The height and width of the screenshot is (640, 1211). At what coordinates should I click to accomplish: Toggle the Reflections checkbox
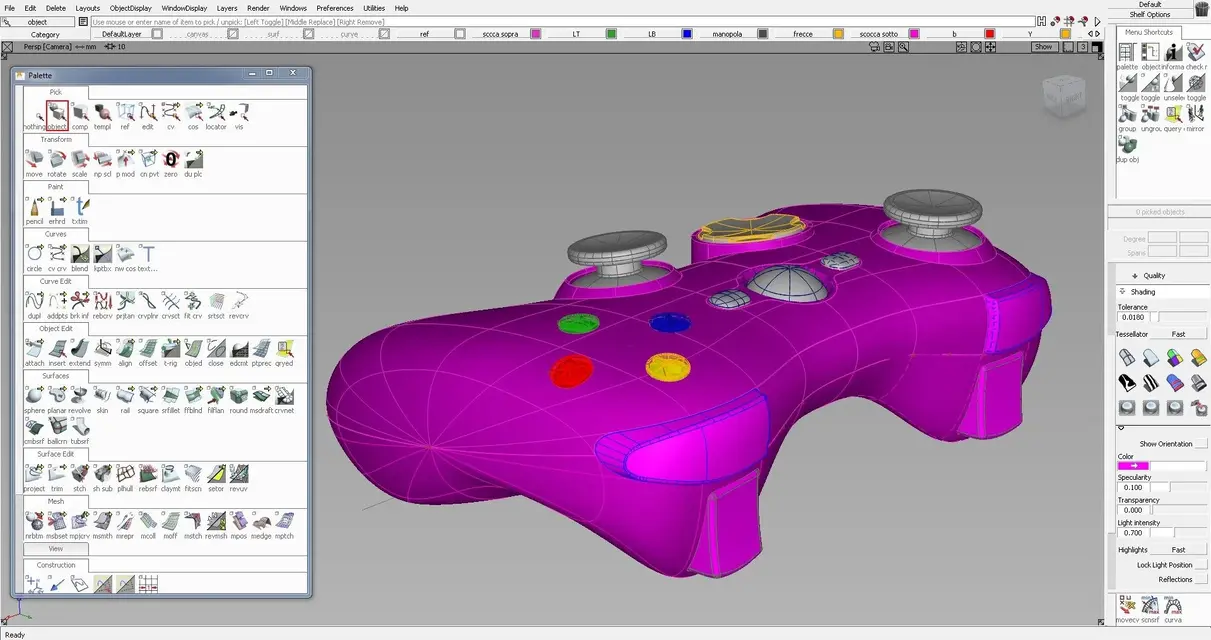coord(1203,579)
